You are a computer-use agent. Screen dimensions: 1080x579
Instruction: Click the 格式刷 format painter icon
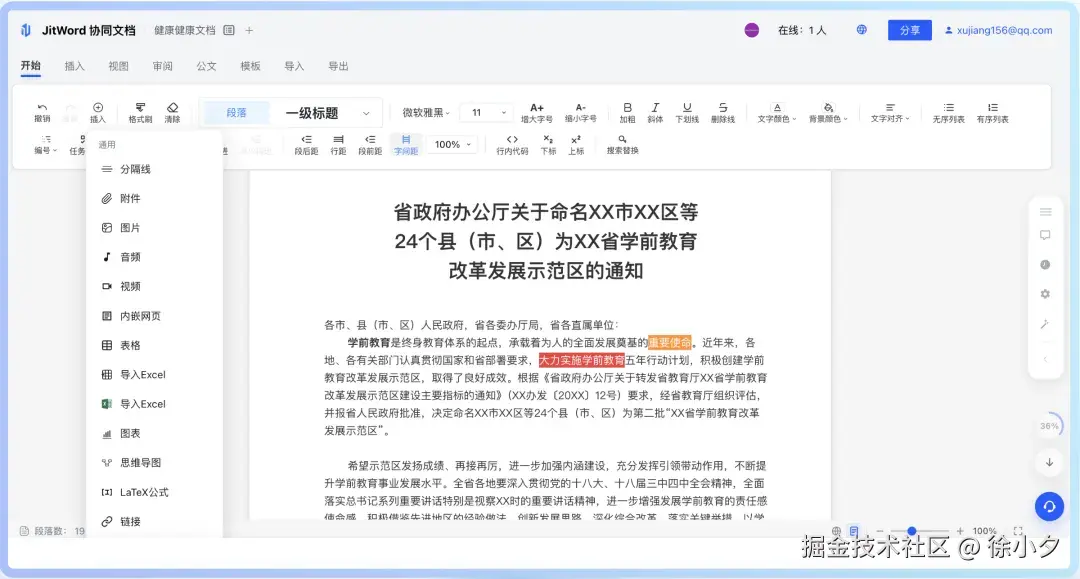click(x=139, y=111)
